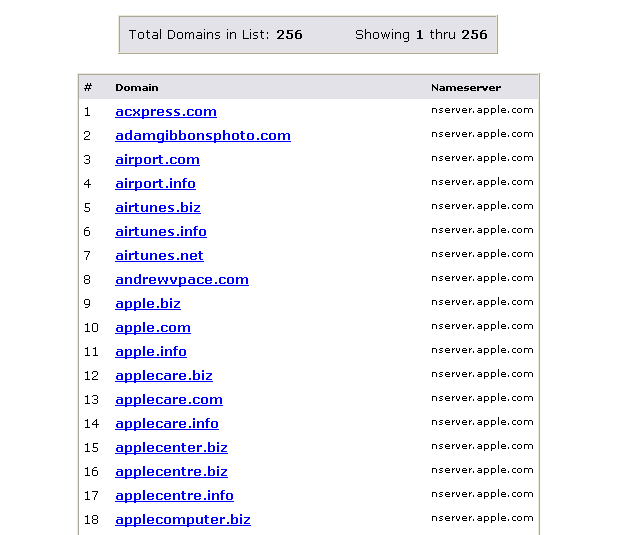This screenshot has width=623, height=535.
Task: Open airtunes.net domain link
Action: pos(159,256)
